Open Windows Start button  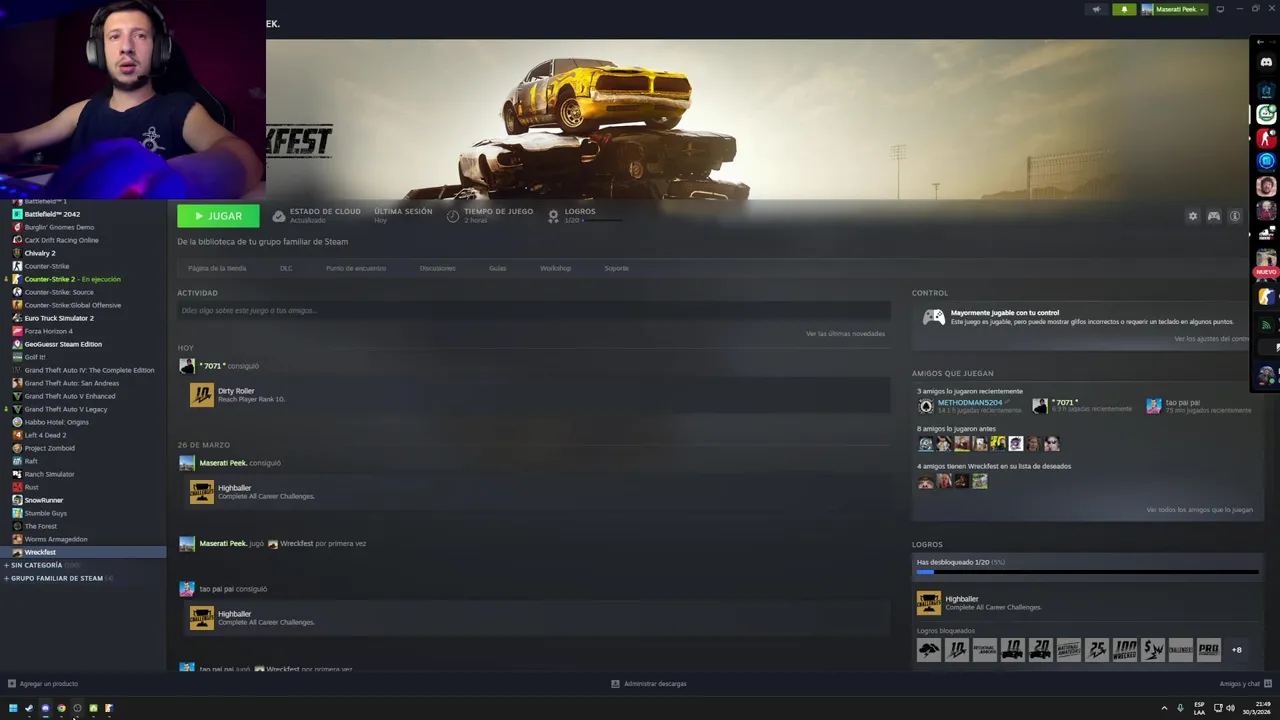13,708
